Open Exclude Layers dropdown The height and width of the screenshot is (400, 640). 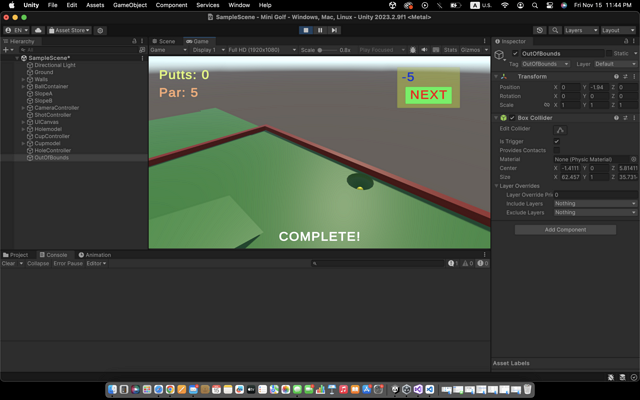click(x=595, y=212)
